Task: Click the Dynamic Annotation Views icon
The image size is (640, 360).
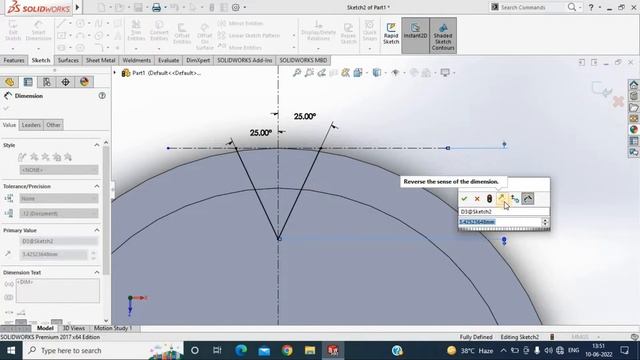Action: 346,73
